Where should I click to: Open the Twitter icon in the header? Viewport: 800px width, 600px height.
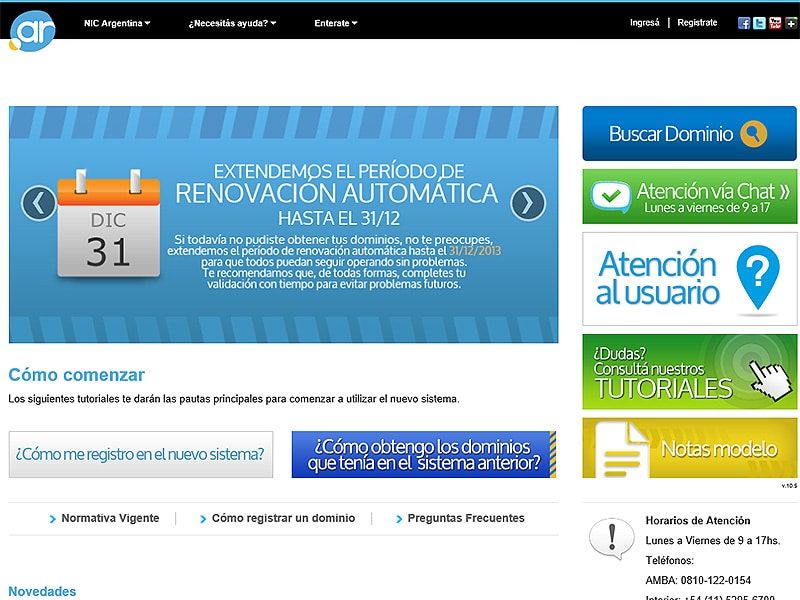pos(759,23)
